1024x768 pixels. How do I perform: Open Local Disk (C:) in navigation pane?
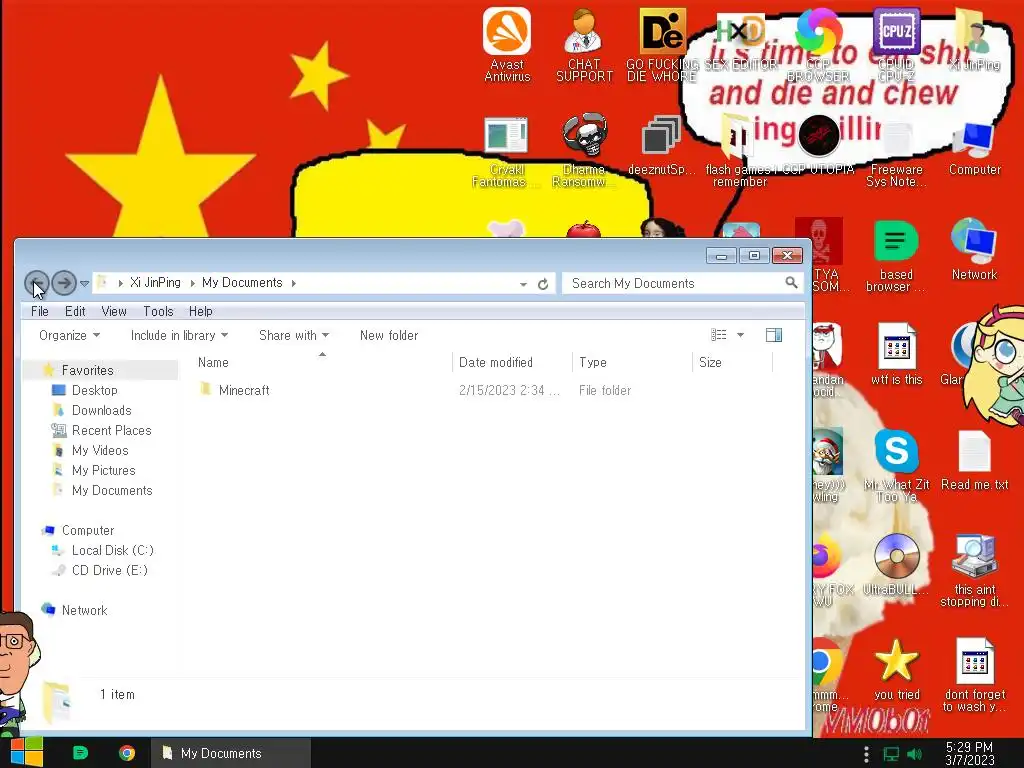pyautogui.click(x=112, y=551)
